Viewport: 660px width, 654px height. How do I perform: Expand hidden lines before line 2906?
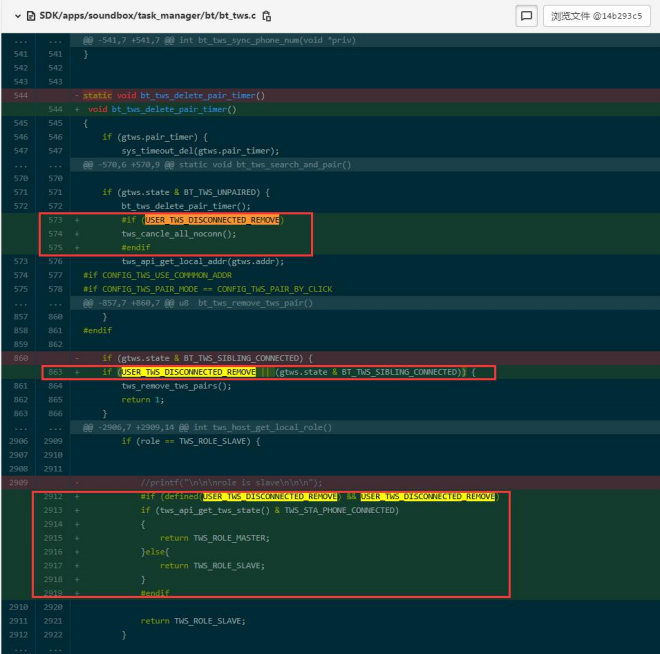pos(35,427)
